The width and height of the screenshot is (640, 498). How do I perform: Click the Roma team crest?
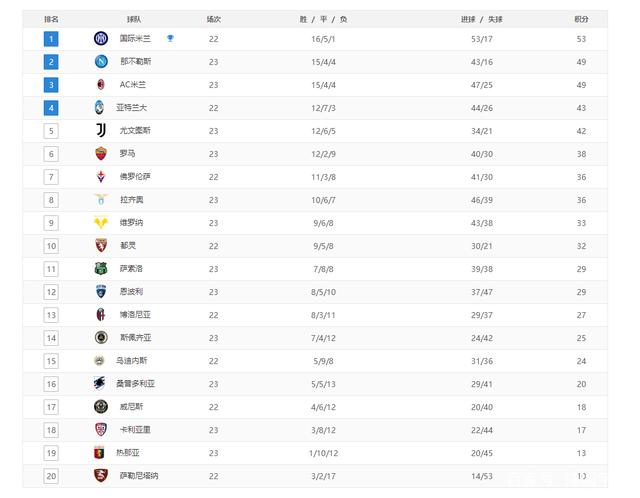[x=101, y=154]
